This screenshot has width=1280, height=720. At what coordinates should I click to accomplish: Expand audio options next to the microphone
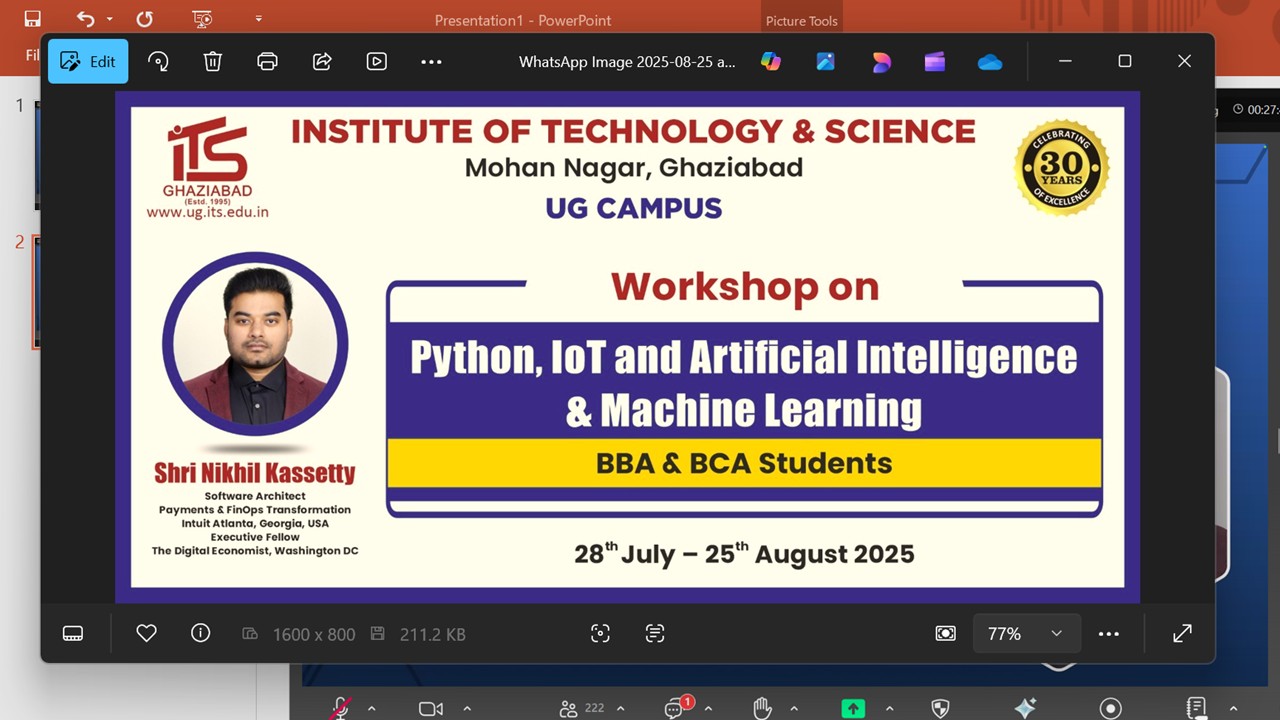pos(372,708)
